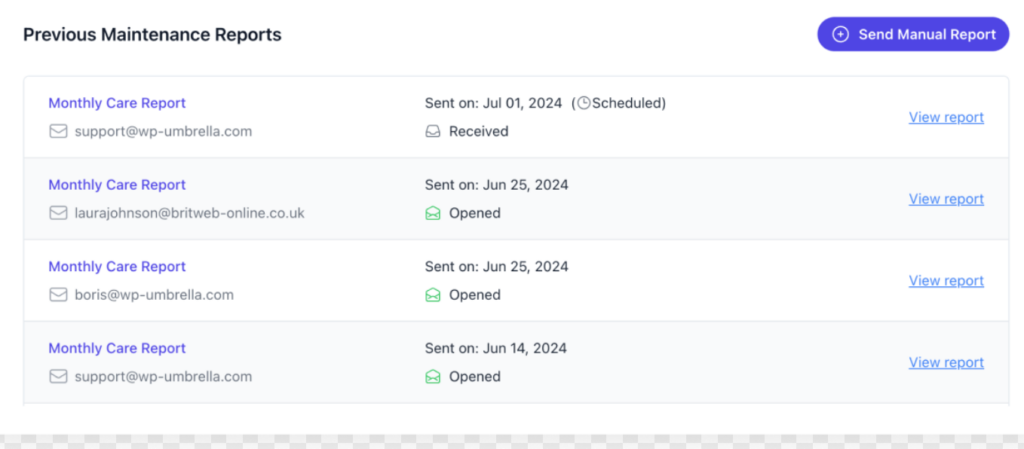Image resolution: width=1024 pixels, height=449 pixels.
Task: Click the clock icon beside Scheduled
Action: coord(585,103)
